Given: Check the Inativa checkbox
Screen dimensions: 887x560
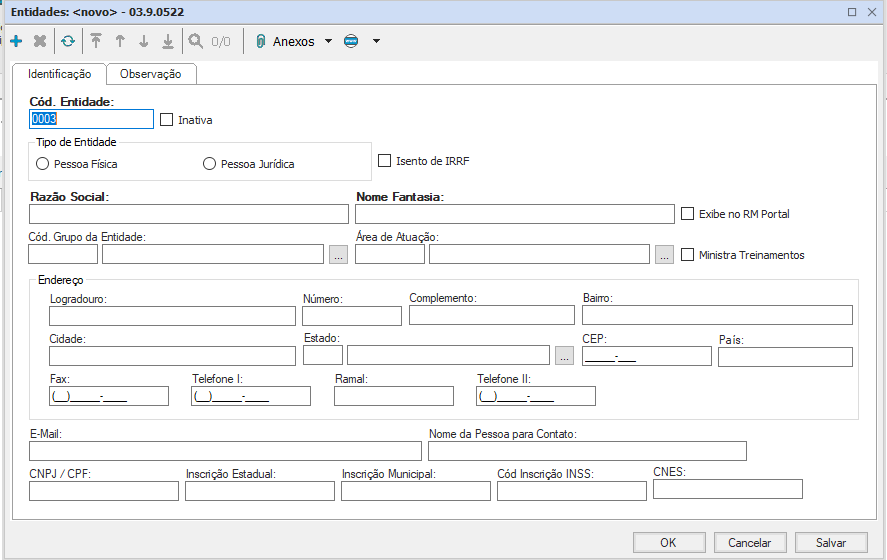Looking at the screenshot, I should click(x=167, y=120).
